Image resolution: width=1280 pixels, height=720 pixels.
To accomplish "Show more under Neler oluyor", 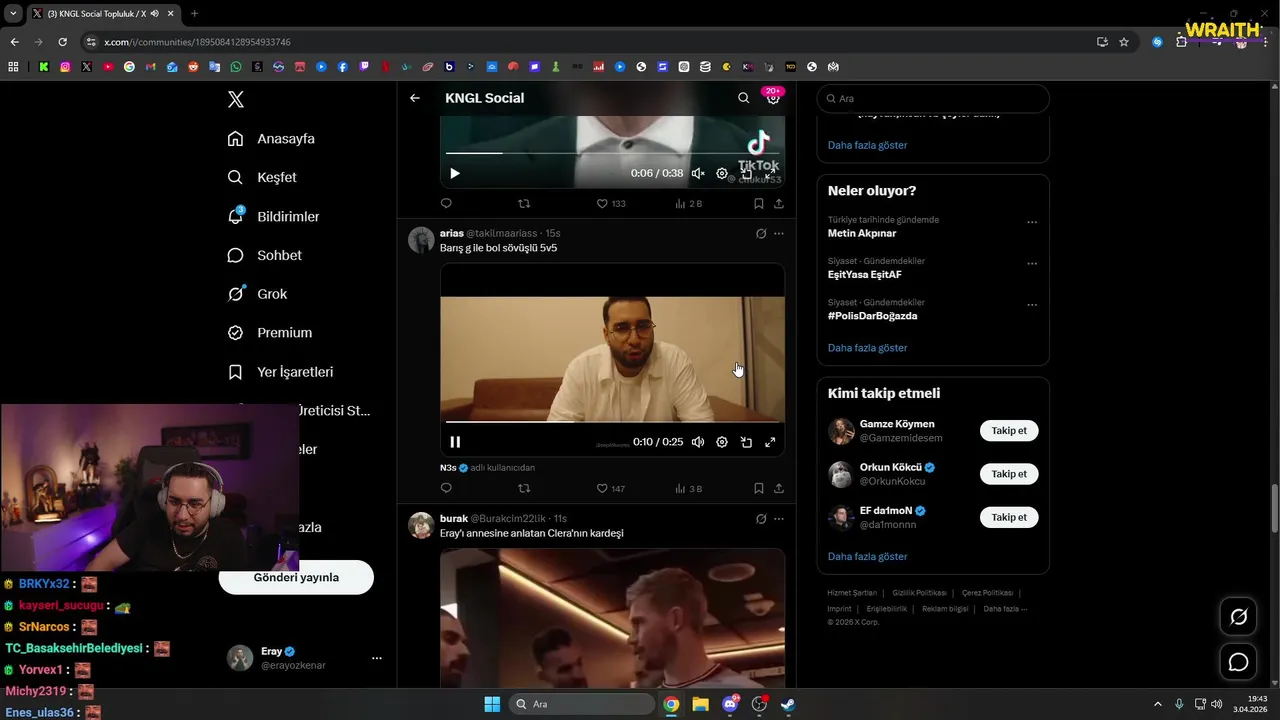I will (x=868, y=348).
